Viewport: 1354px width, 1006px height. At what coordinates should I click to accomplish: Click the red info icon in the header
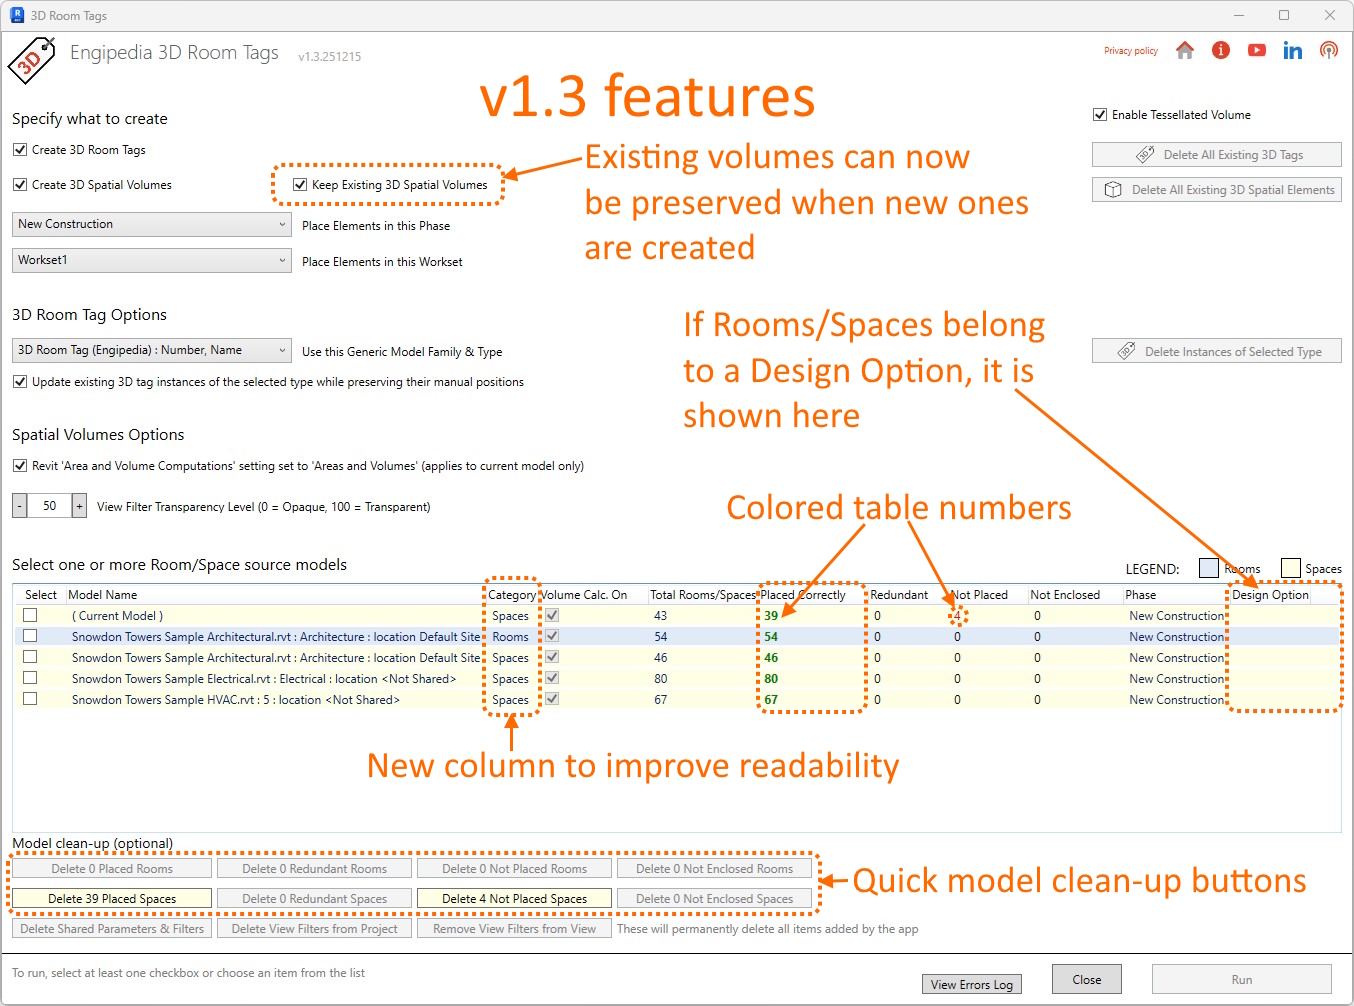click(x=1221, y=50)
